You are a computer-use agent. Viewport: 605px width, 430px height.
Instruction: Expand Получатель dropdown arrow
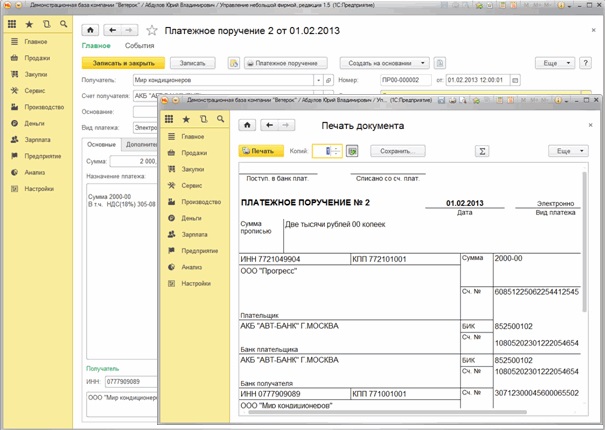318,80
